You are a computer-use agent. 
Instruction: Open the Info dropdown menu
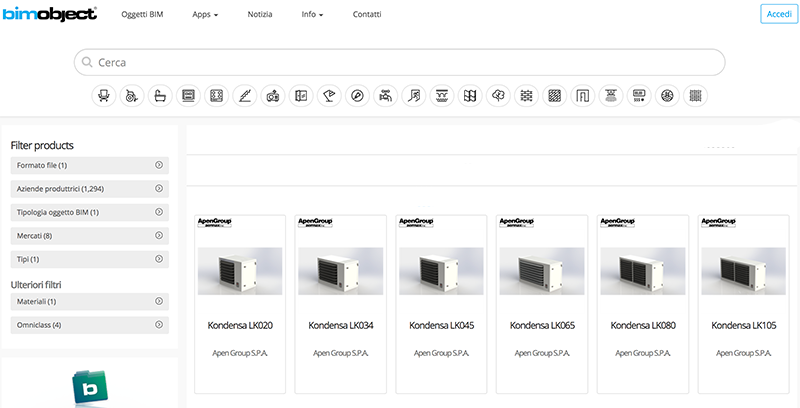click(x=312, y=14)
